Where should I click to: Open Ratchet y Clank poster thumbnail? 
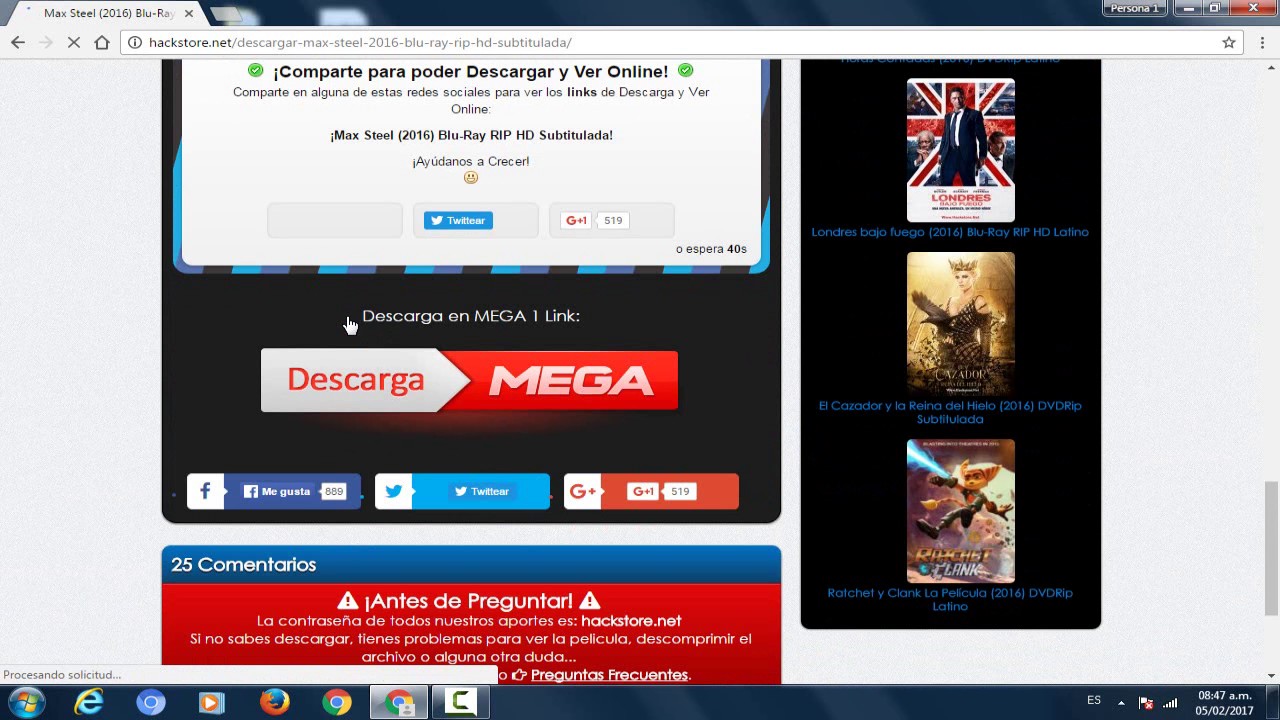(x=960, y=511)
